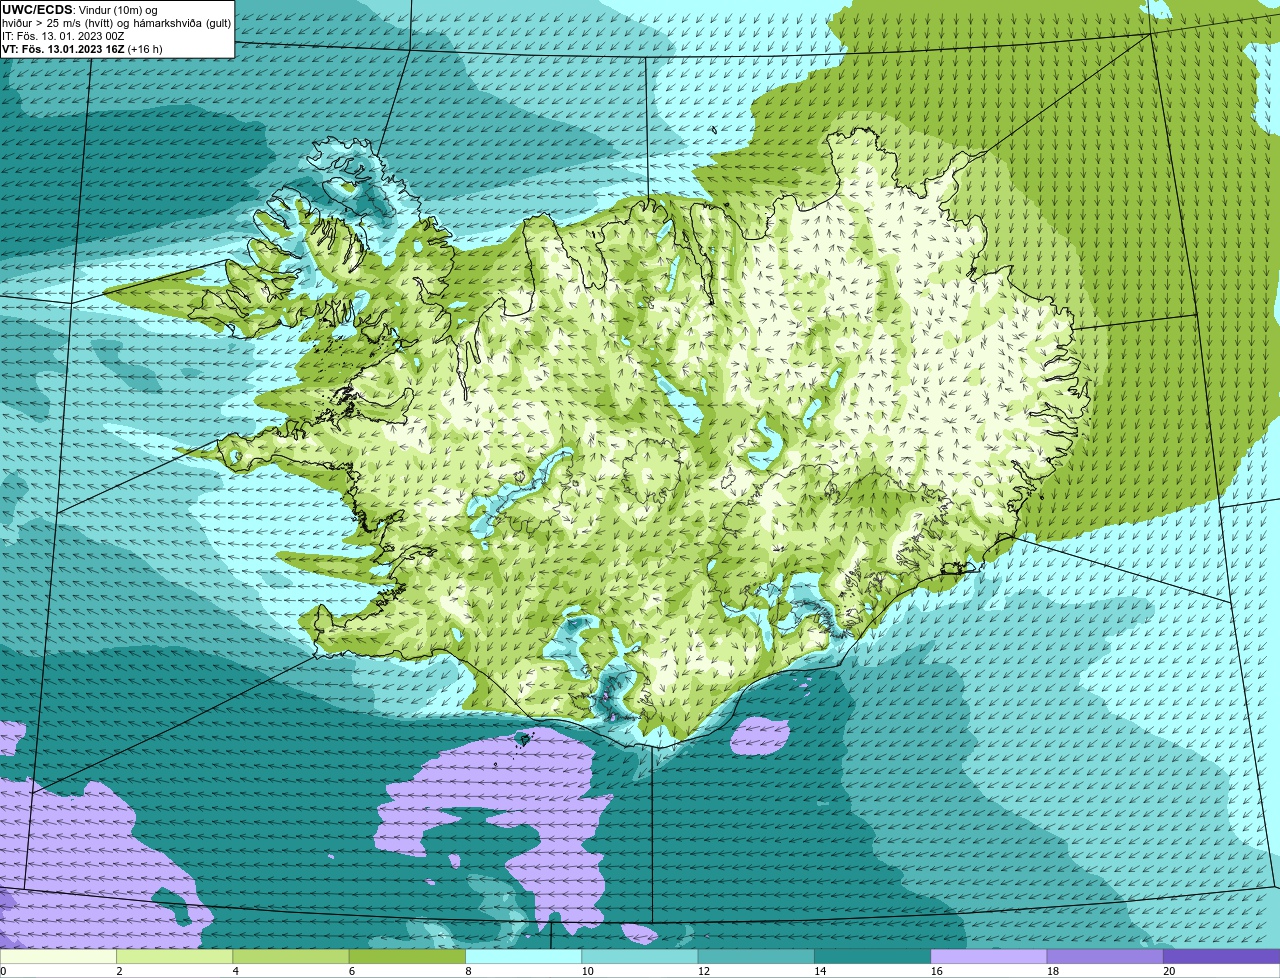Click the "UWC/ECDS" title text

pos(37,10)
